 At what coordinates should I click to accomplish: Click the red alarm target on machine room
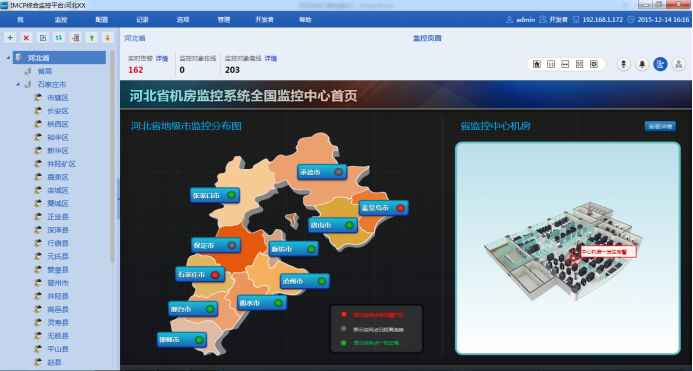tap(573, 257)
